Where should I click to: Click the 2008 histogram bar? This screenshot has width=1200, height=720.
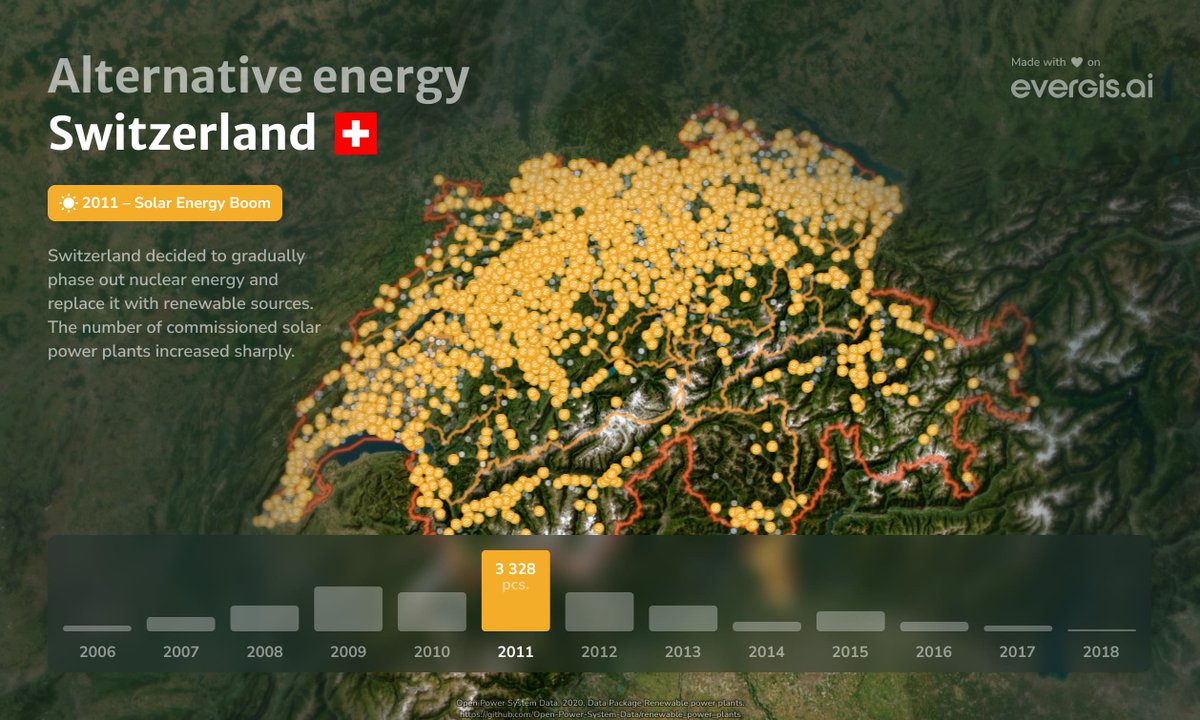point(264,618)
